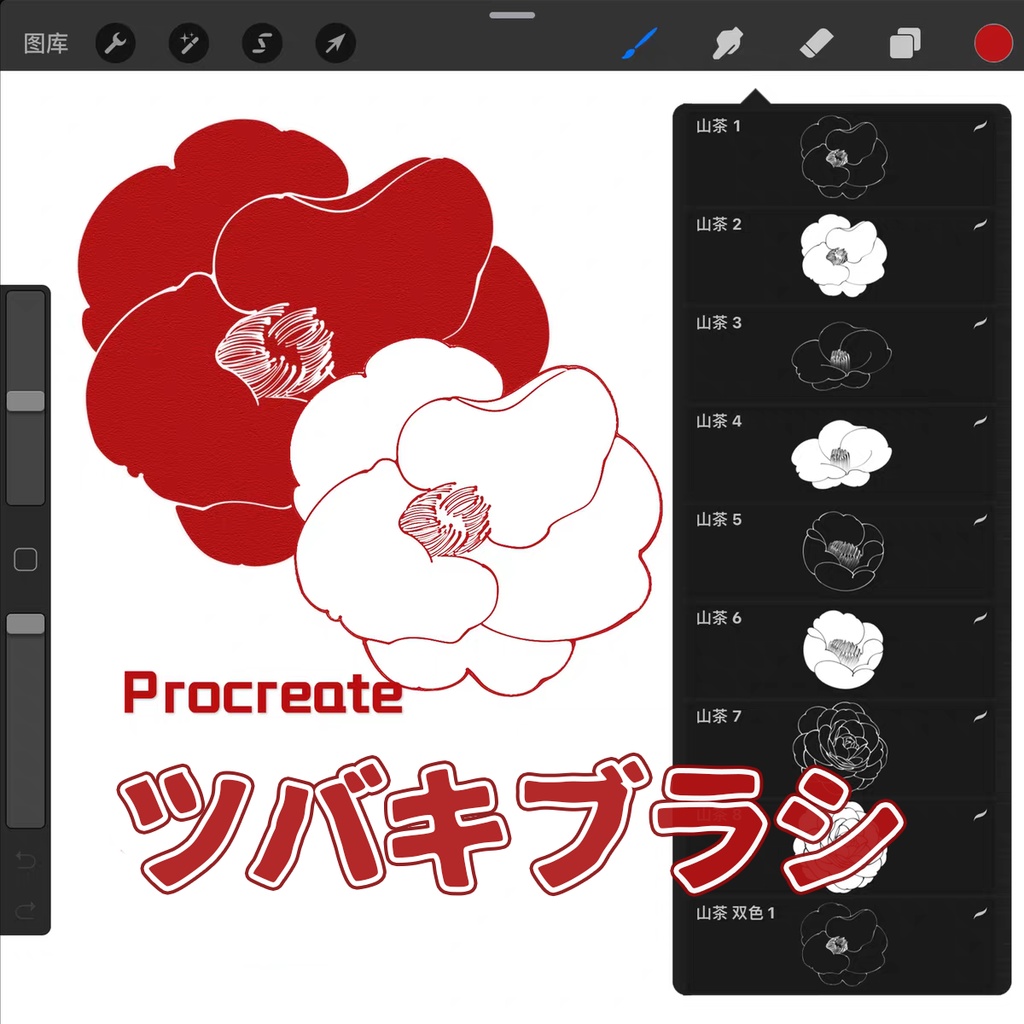Tap stroke icon on 山茶 7 row
This screenshot has width=1024, height=1024.
tap(980, 717)
